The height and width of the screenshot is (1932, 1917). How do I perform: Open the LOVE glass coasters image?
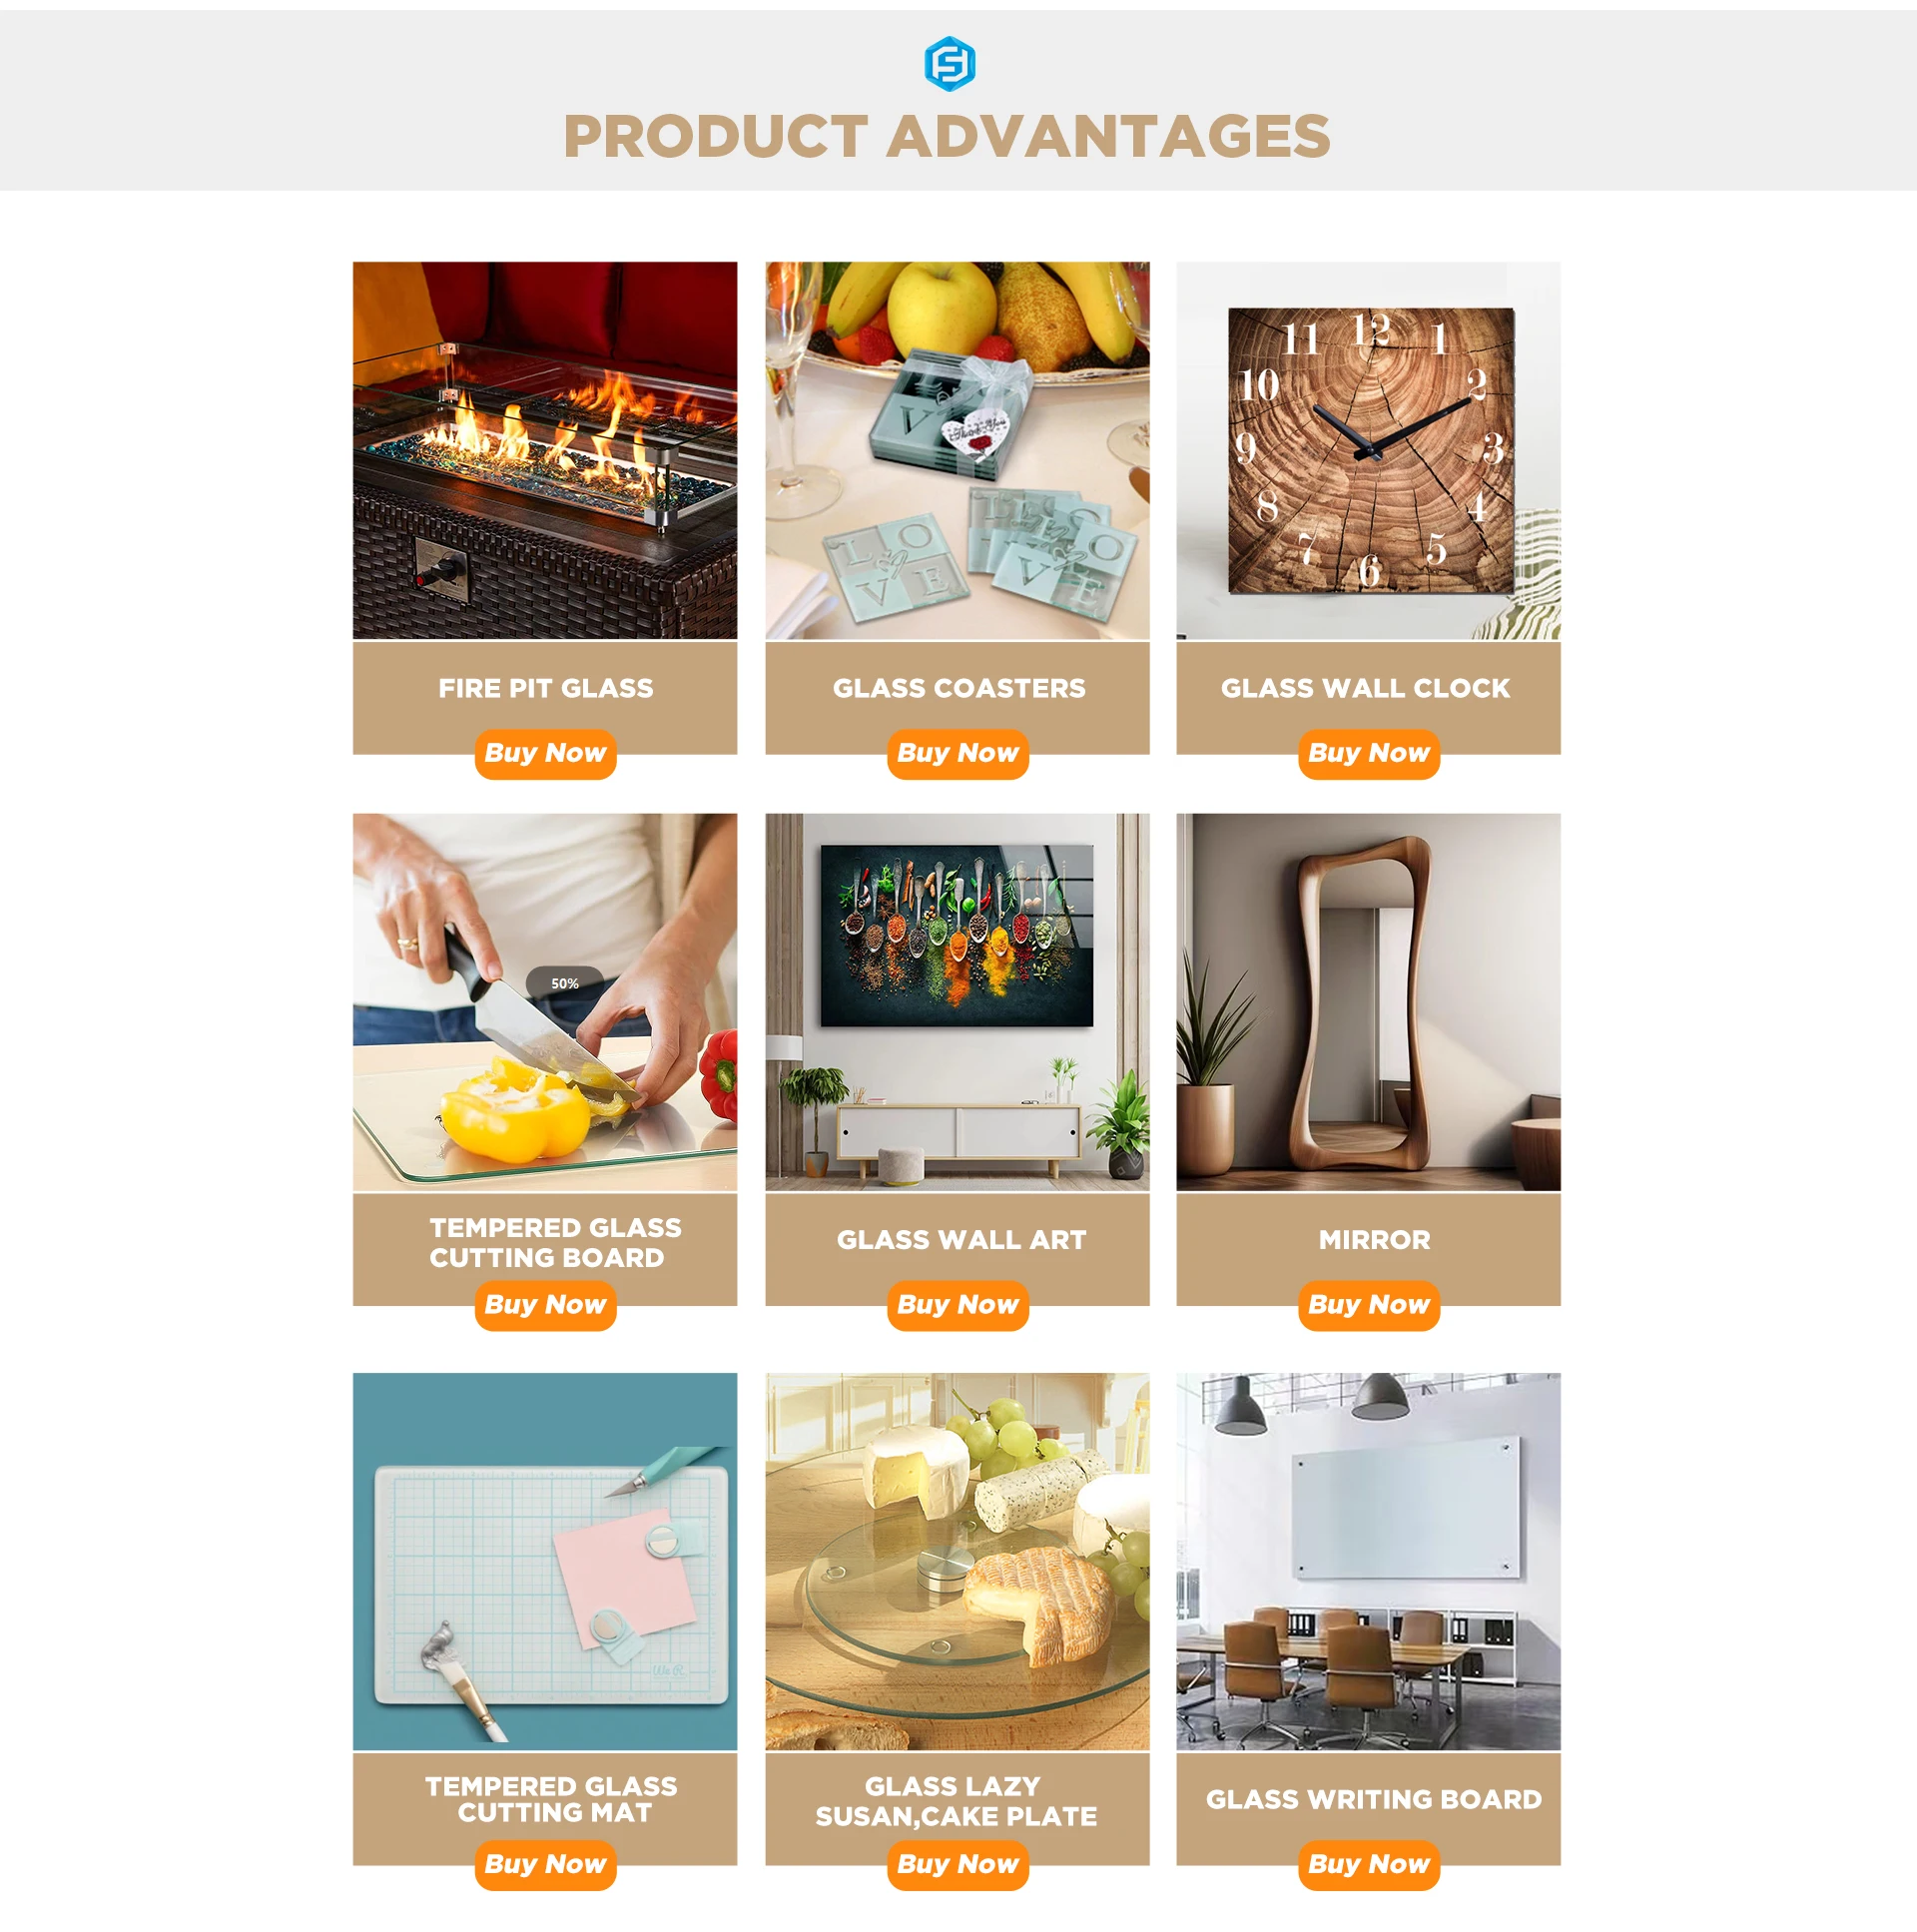click(x=957, y=450)
